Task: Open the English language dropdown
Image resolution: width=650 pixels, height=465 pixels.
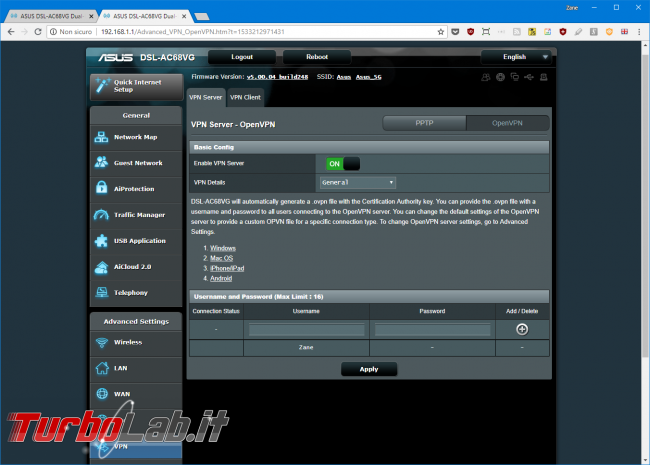Action: [516, 57]
